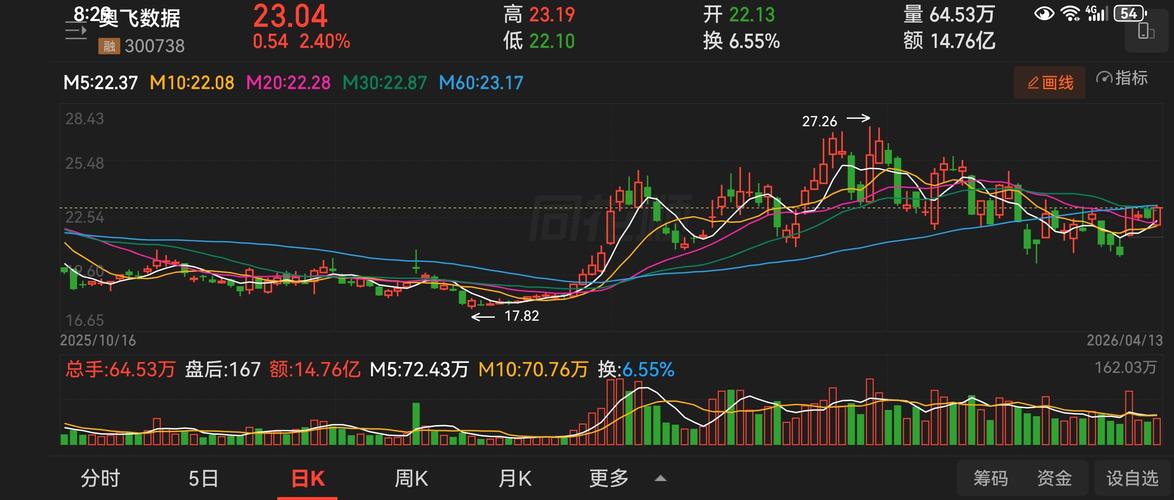Viewport: 1174px width, 500px height.
Task: Tap the Wi-Fi status icon
Action: [1071, 13]
